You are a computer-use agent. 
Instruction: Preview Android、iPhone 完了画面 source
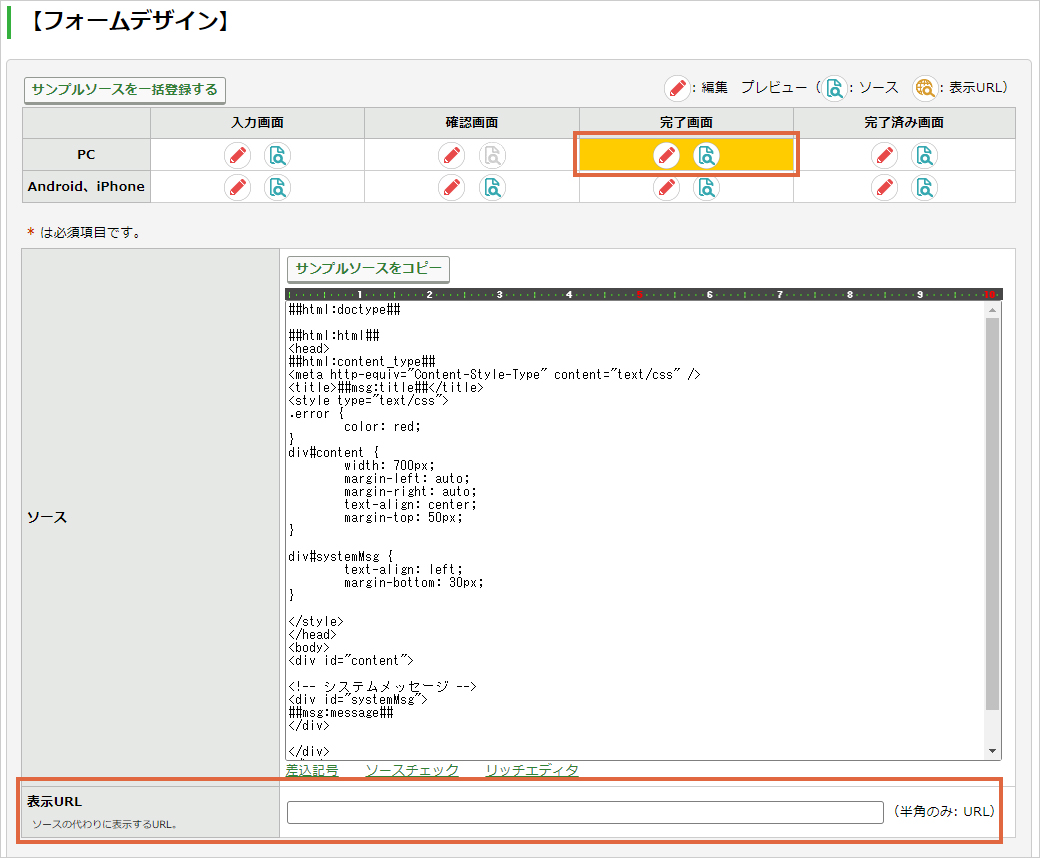(x=706, y=188)
